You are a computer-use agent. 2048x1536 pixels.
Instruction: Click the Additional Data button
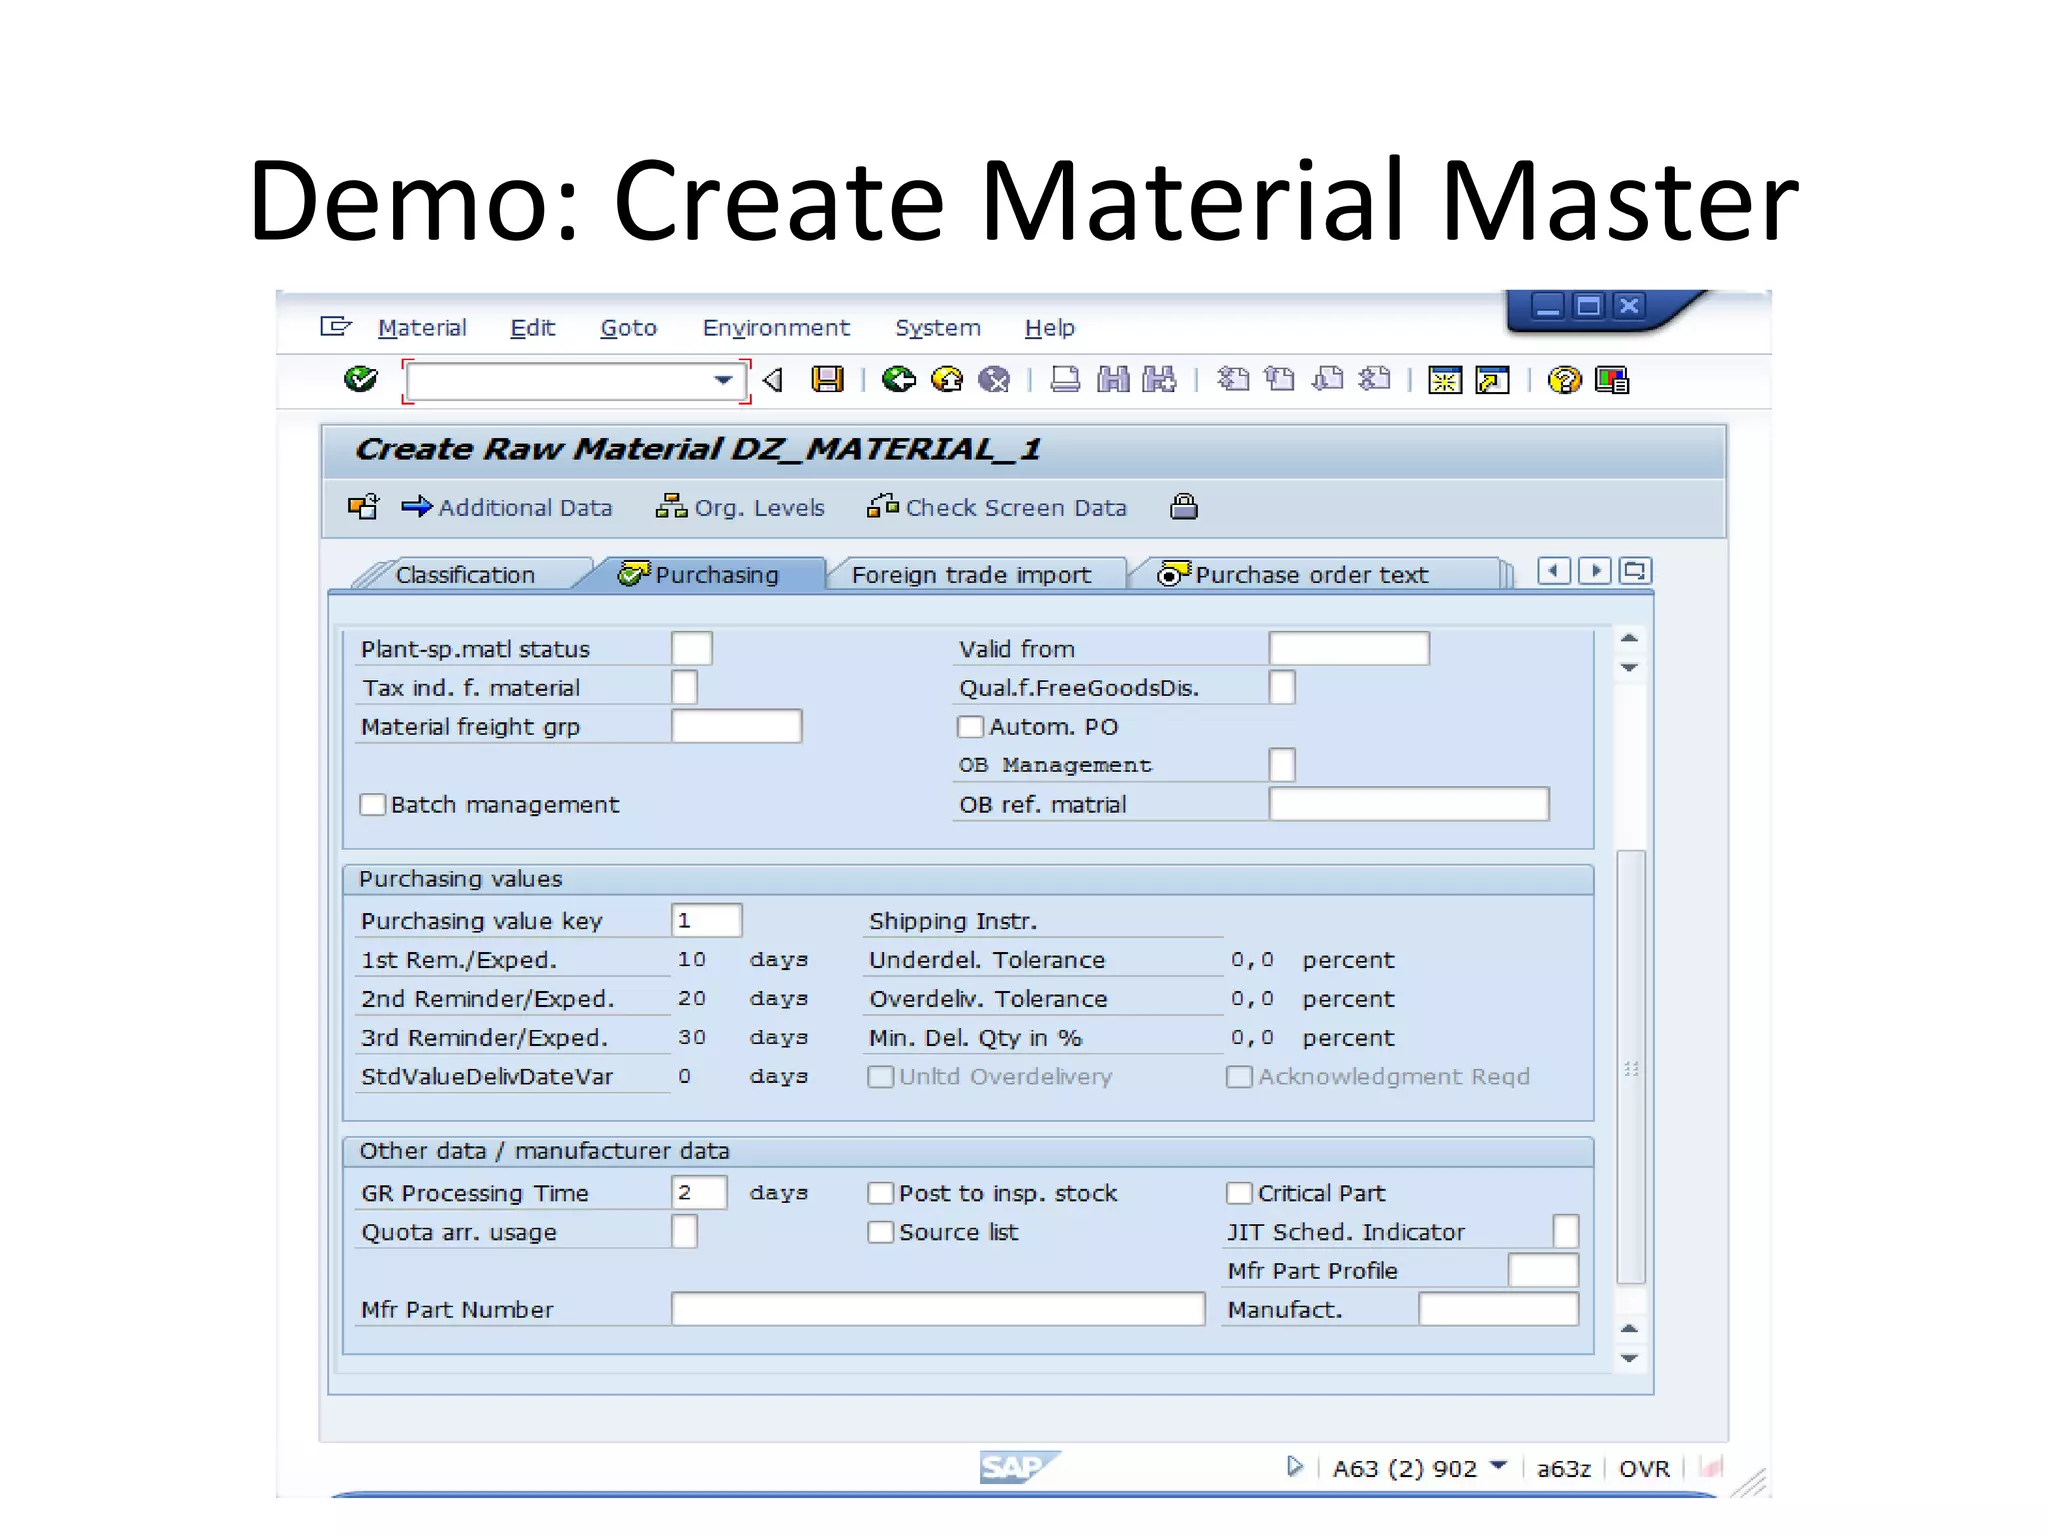[x=507, y=508]
